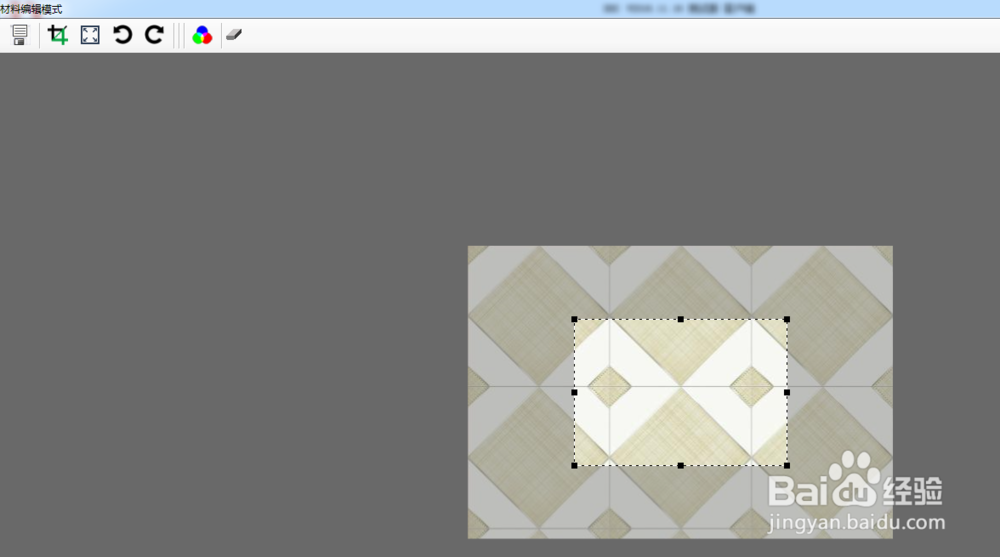1000x557 pixels.
Task: Click the counter-clockwise undo arrow
Action: (x=122, y=34)
